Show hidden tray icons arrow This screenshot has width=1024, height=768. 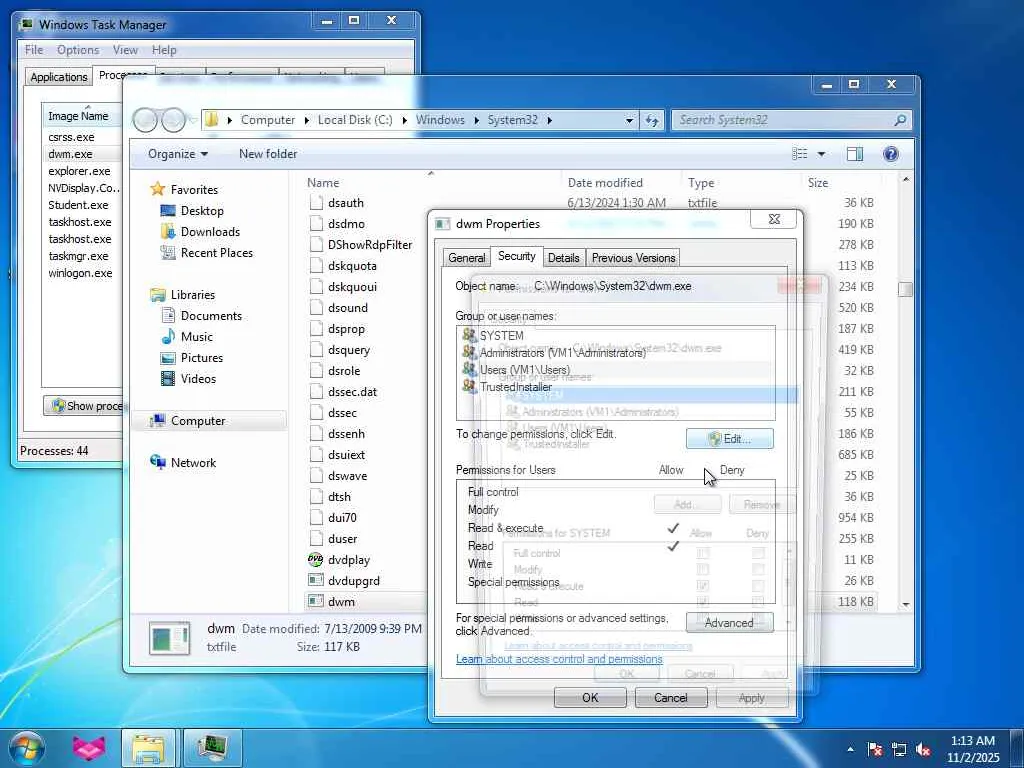pos(850,749)
